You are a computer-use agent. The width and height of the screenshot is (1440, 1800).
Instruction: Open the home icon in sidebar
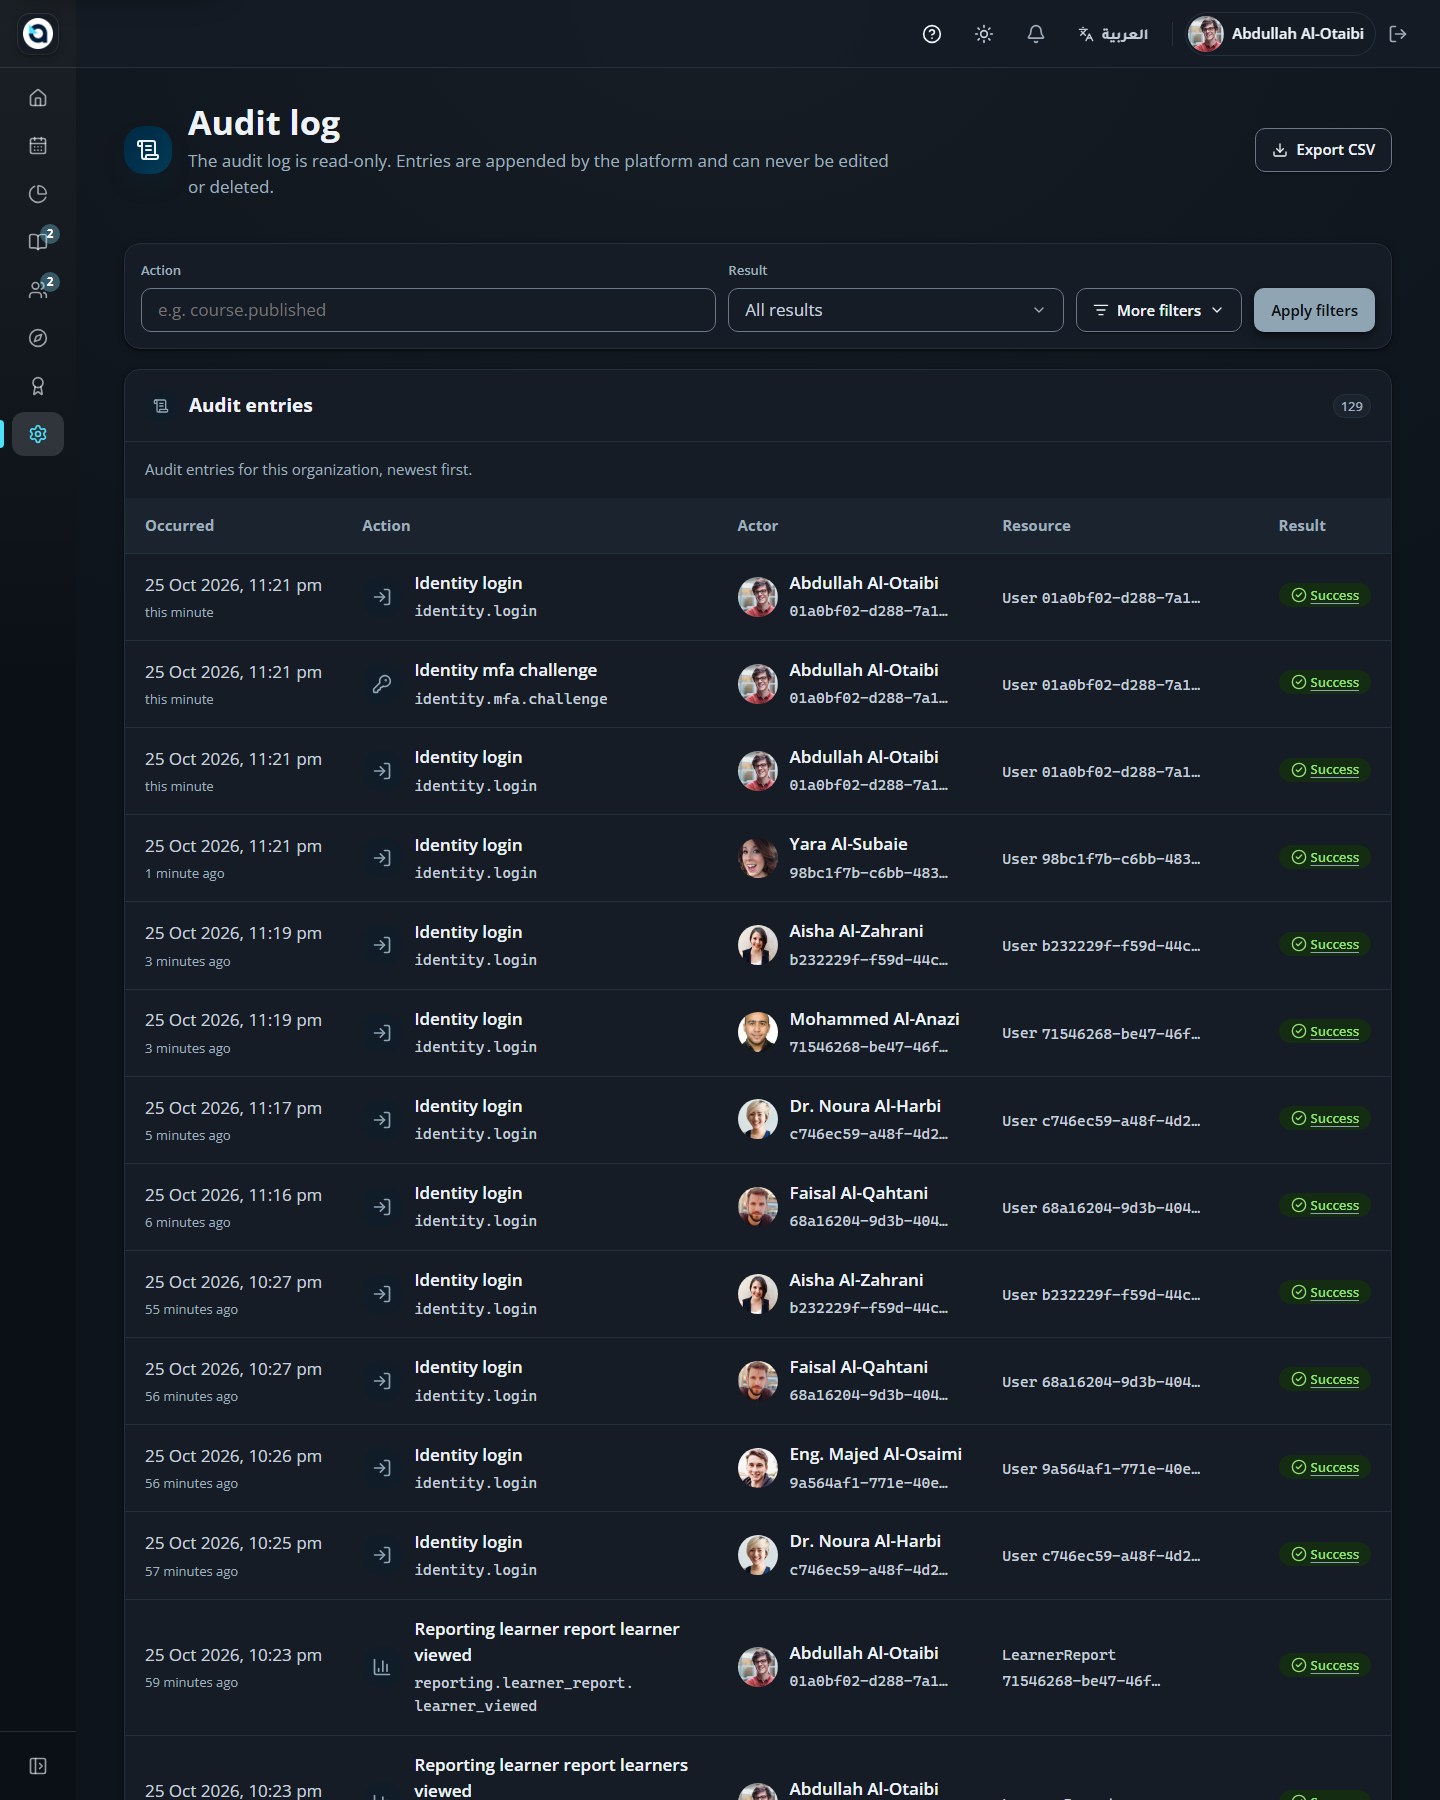click(38, 98)
